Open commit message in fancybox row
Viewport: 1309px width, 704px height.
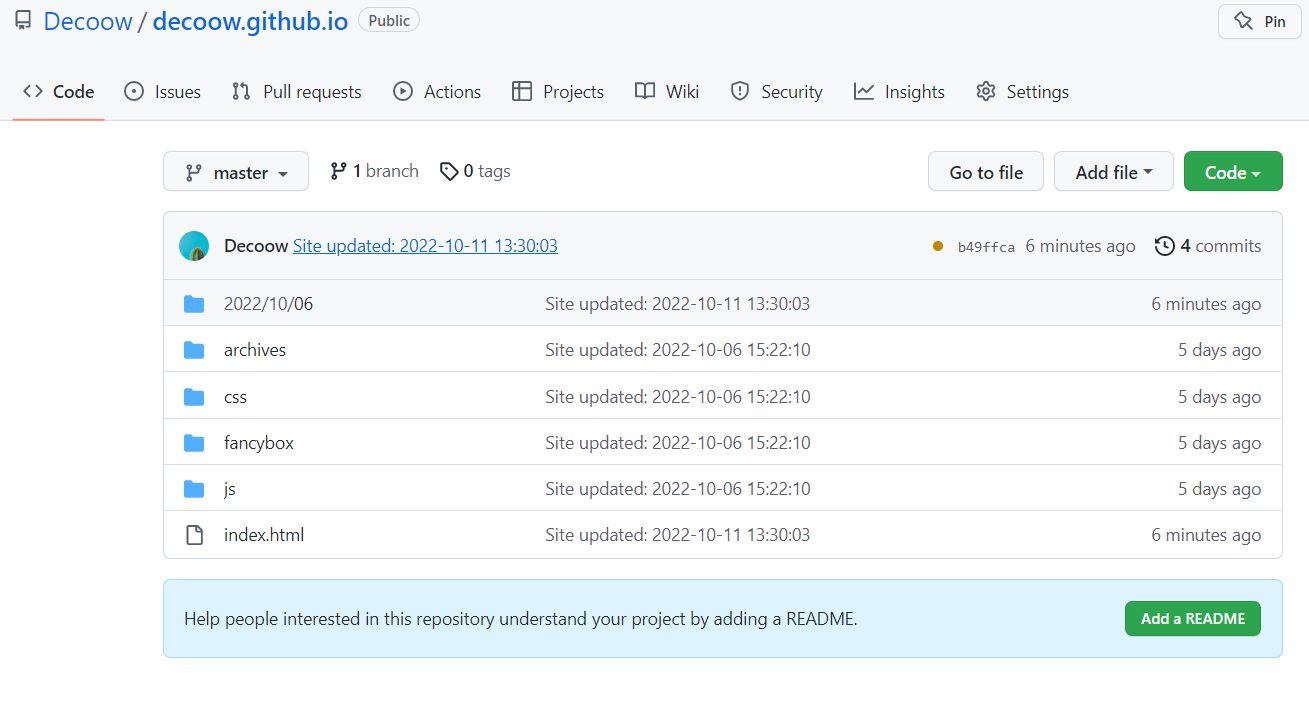pos(677,443)
